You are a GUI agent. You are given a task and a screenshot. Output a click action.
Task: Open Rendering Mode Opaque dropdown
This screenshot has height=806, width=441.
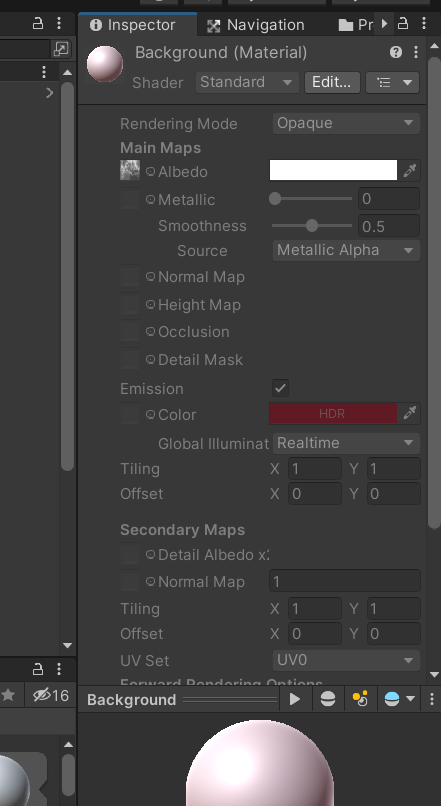346,123
